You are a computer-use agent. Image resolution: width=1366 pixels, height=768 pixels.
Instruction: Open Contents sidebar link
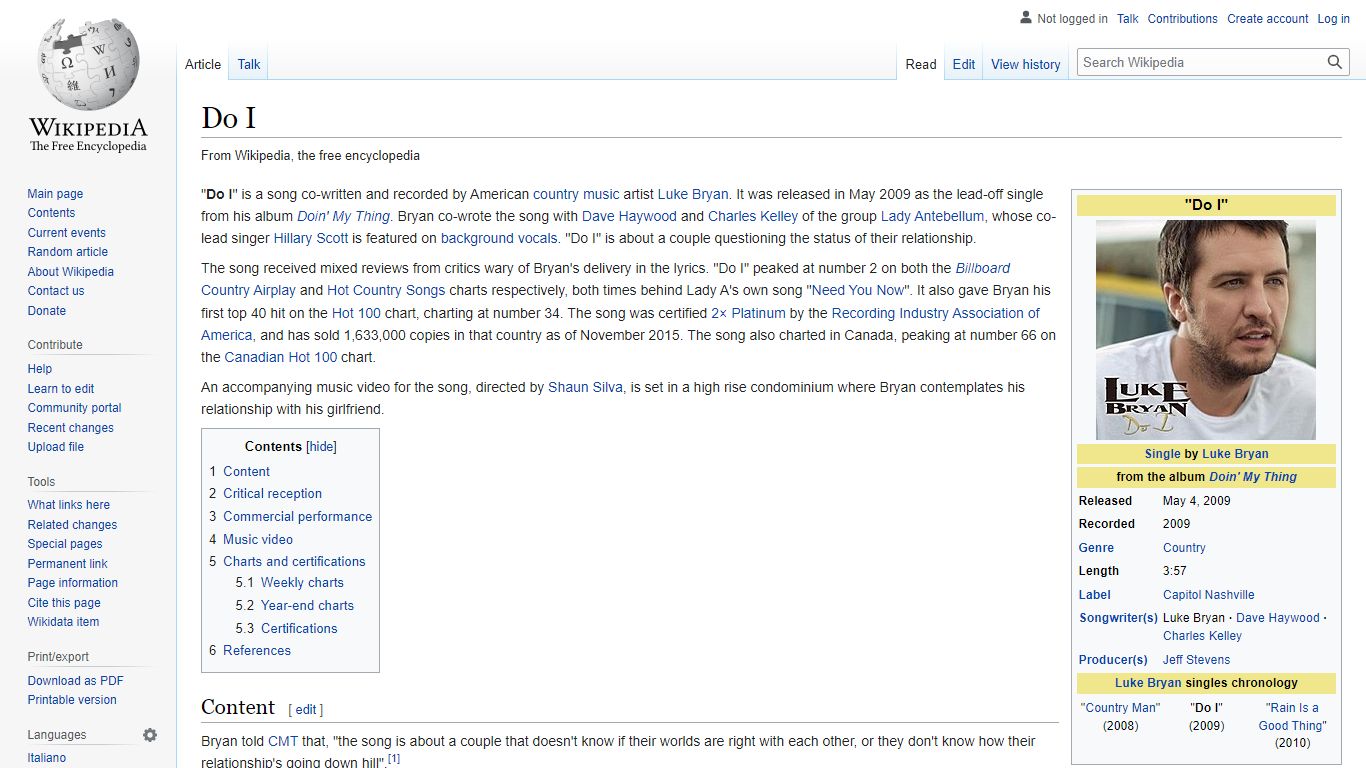click(x=51, y=213)
